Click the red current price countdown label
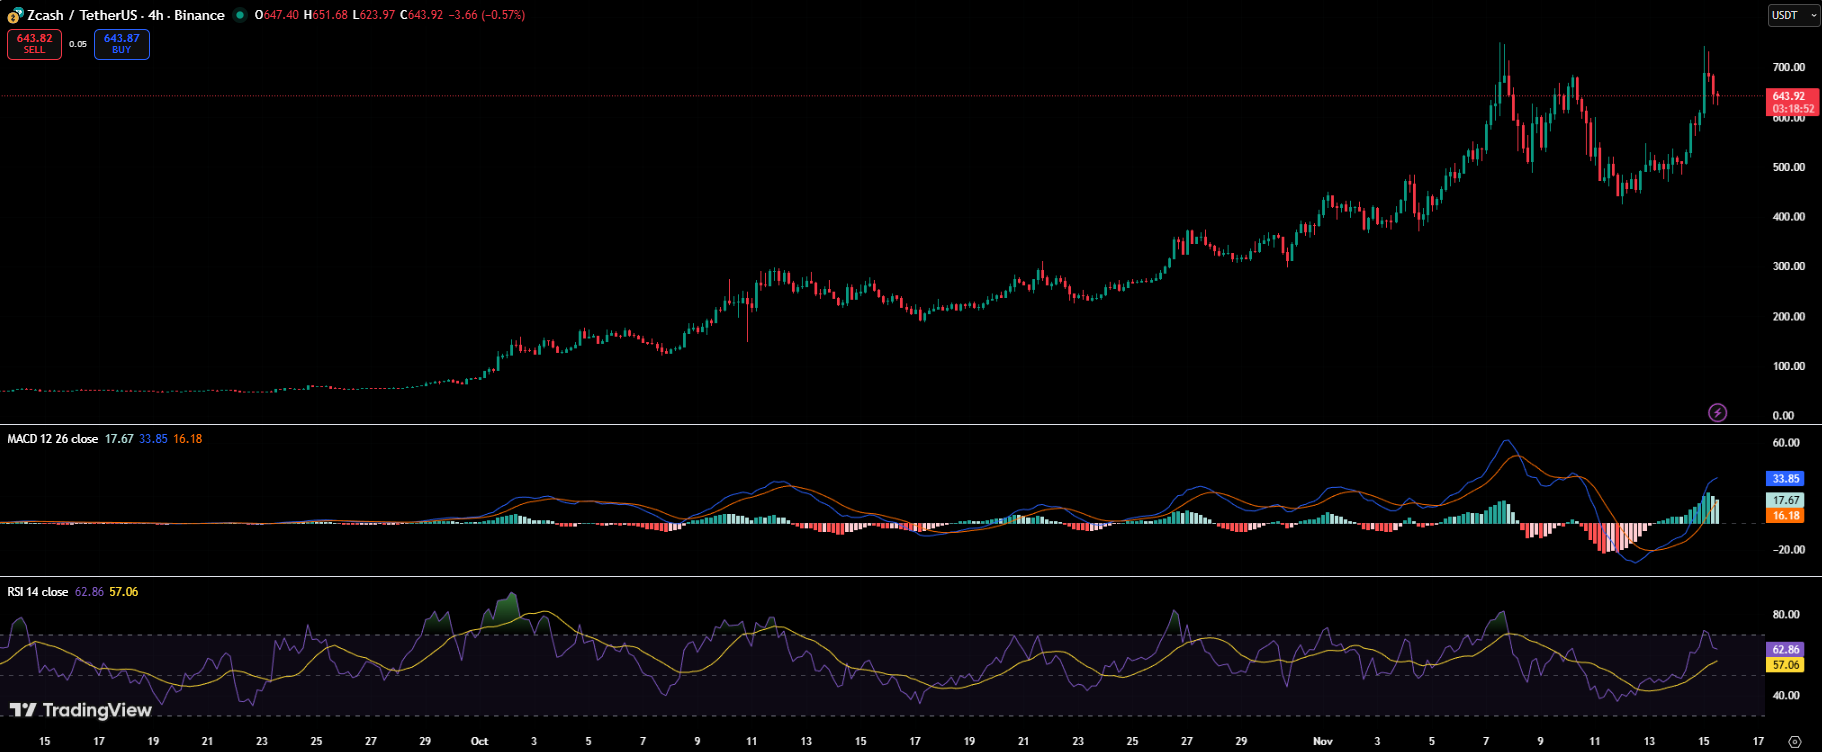Image resolution: width=1822 pixels, height=752 pixels. pos(1792,102)
